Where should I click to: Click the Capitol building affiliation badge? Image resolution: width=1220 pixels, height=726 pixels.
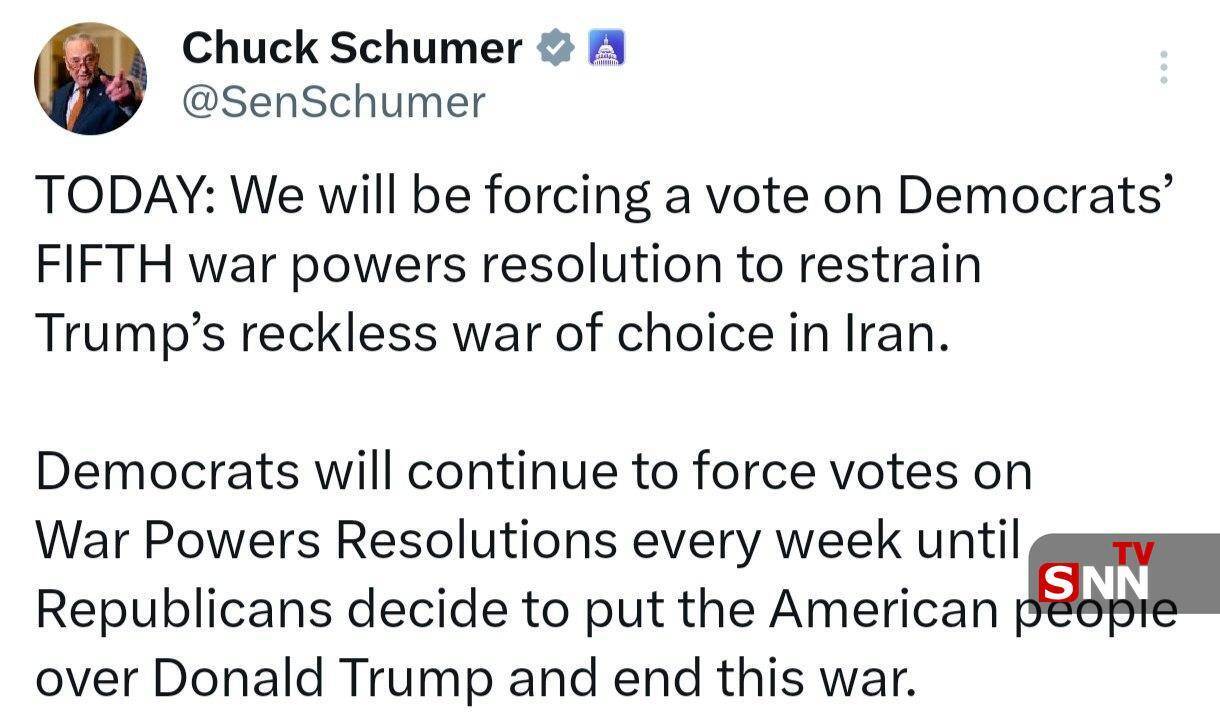coord(605,48)
